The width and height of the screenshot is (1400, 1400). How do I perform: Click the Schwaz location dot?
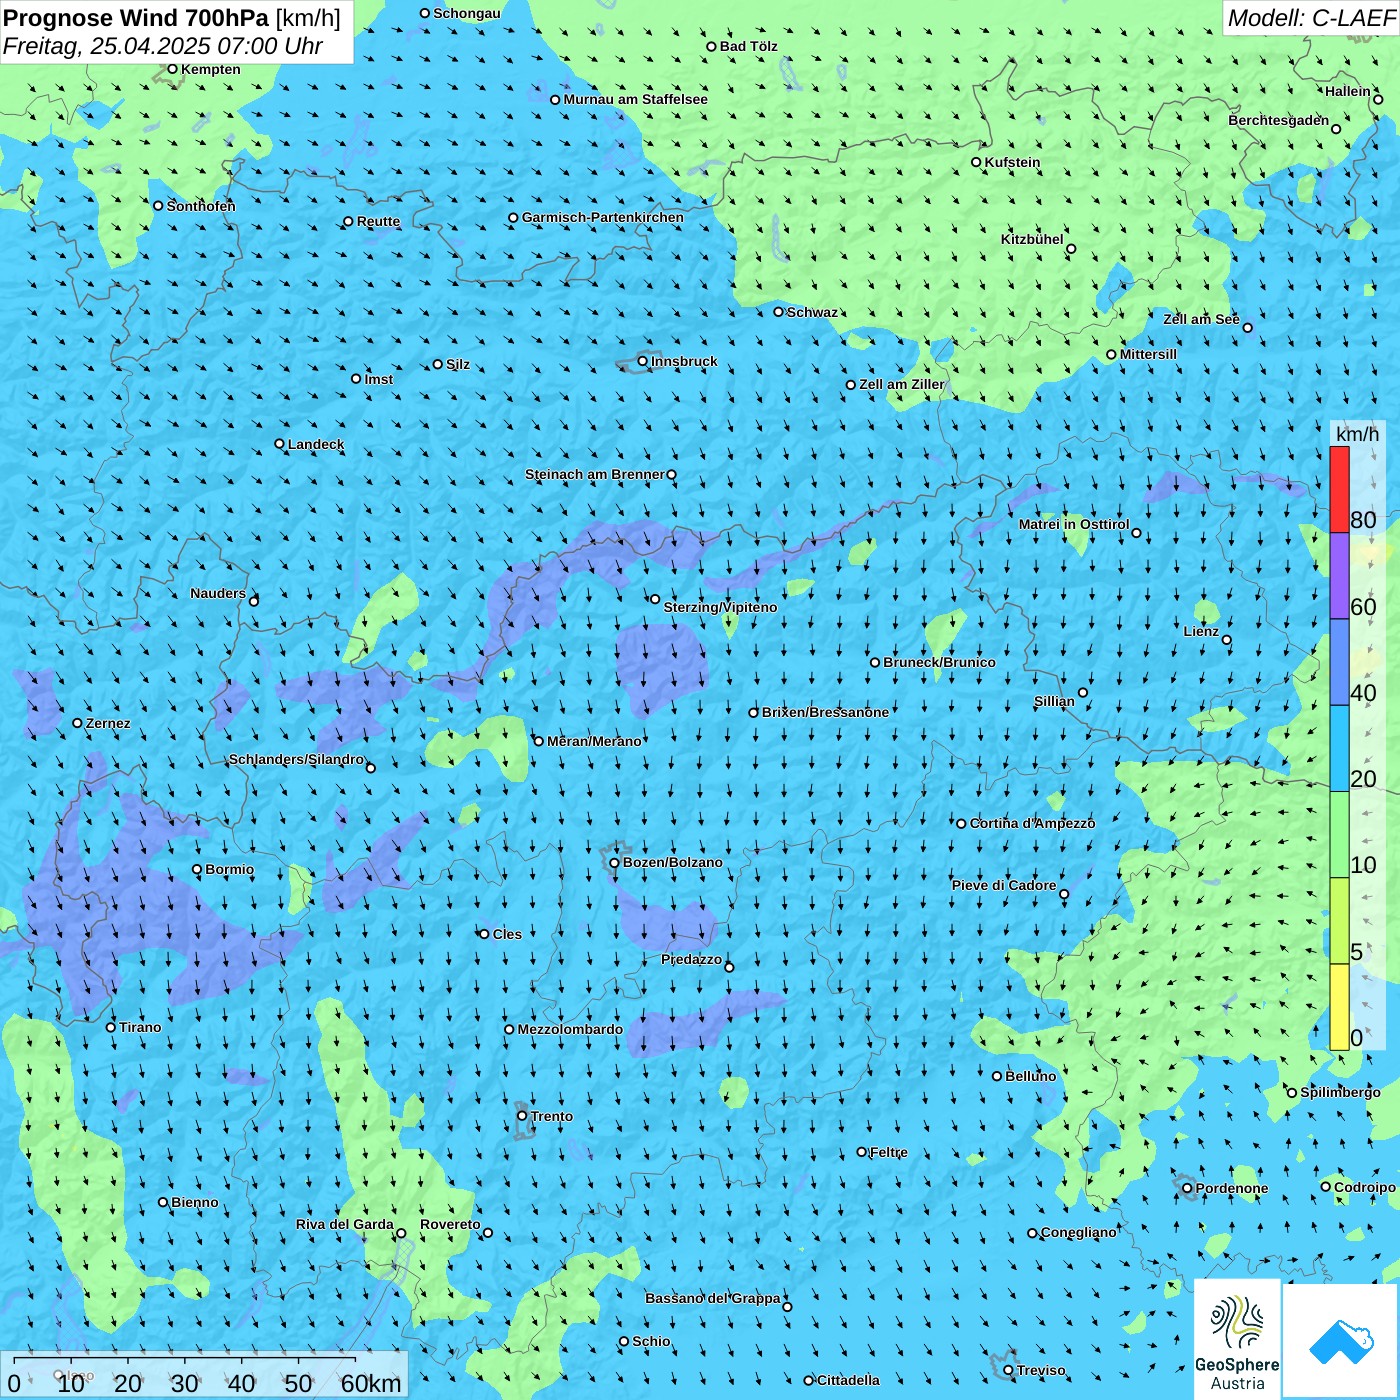(x=779, y=312)
